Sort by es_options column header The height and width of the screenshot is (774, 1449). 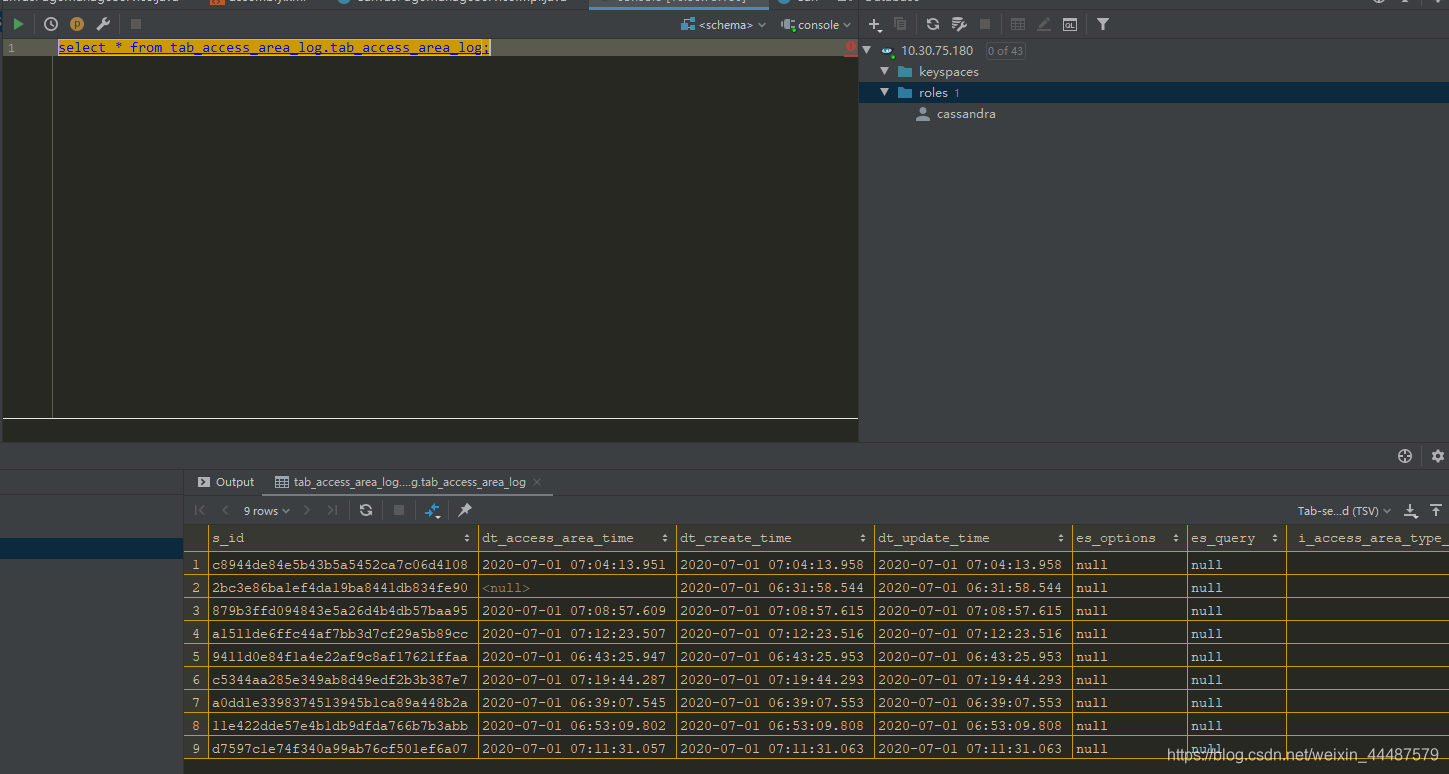pos(1129,538)
